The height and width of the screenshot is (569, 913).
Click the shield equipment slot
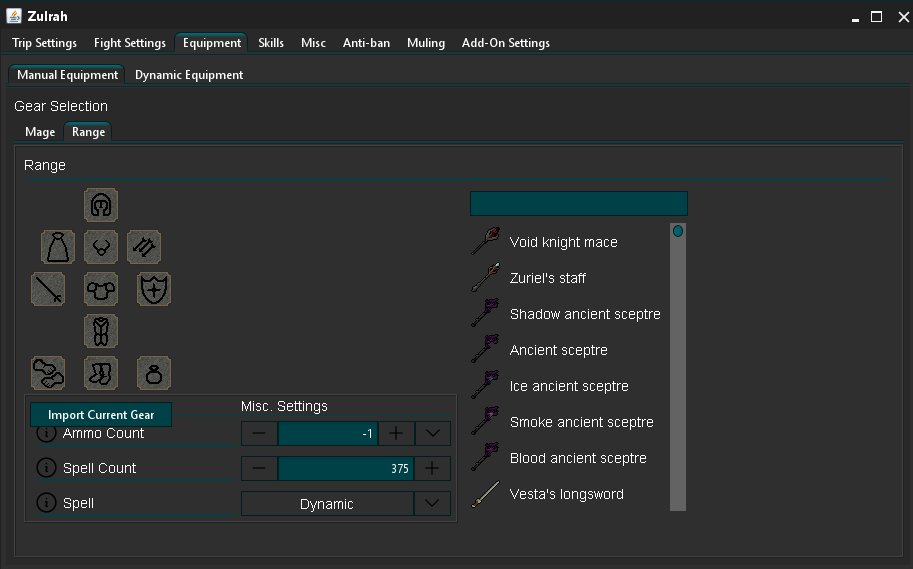[x=154, y=289]
